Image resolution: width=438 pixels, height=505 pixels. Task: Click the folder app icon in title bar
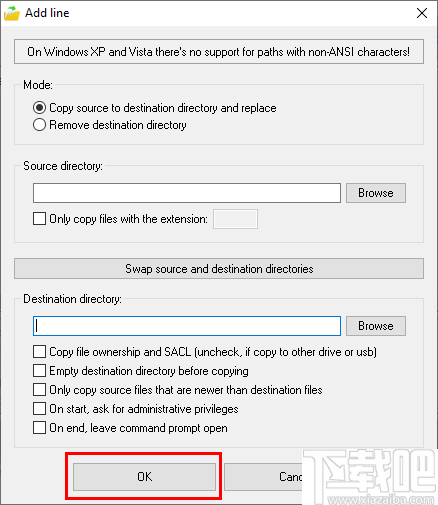12,13
